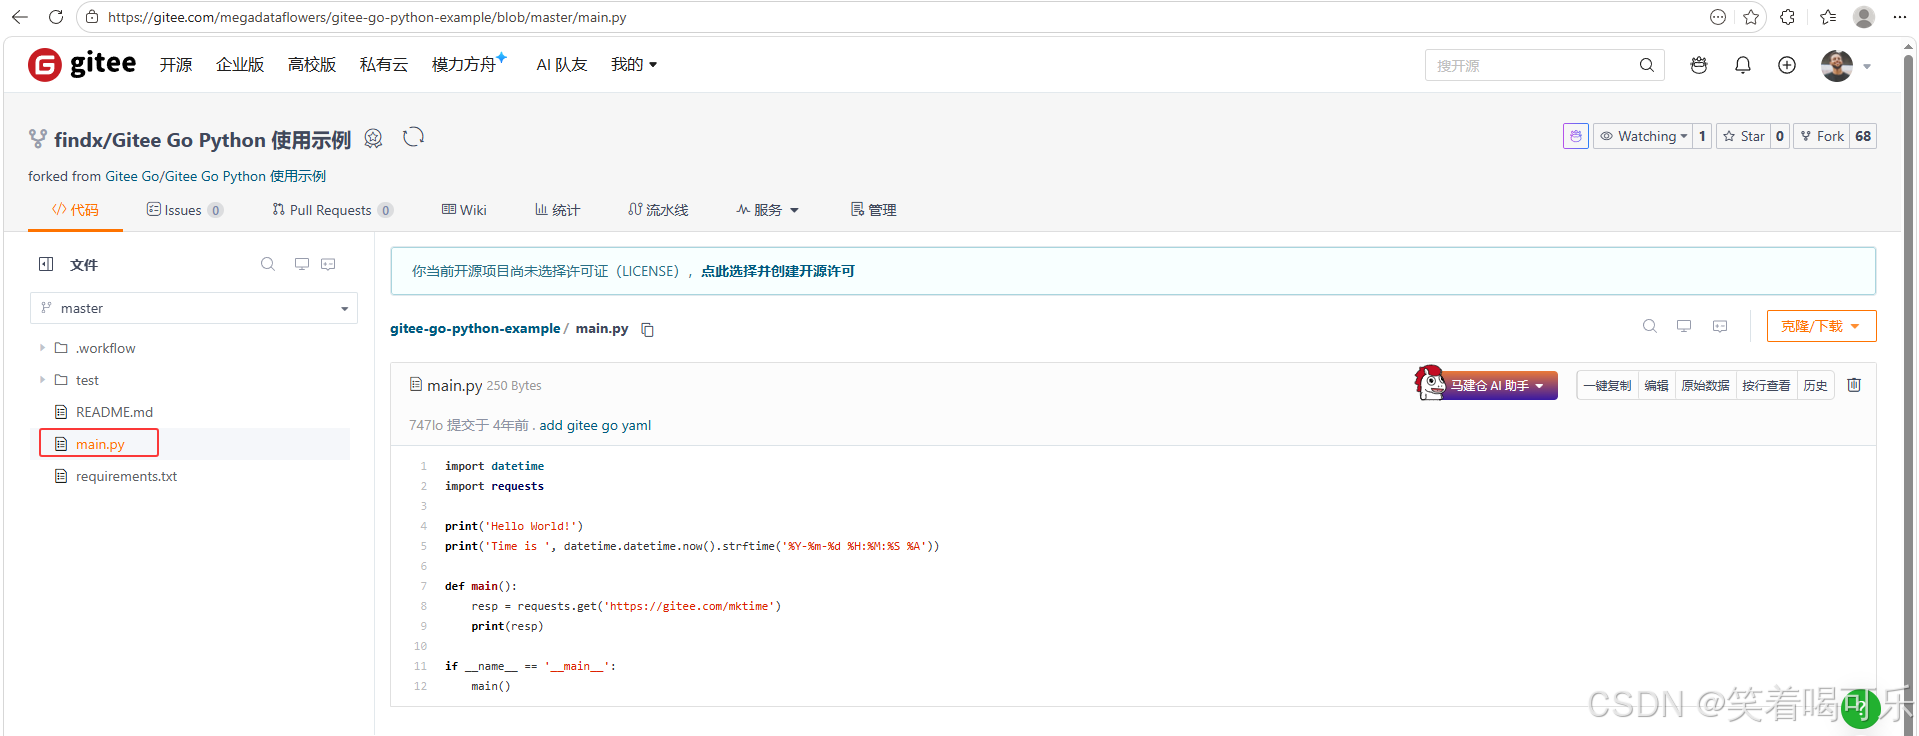Open the Wiki tab

click(x=464, y=210)
